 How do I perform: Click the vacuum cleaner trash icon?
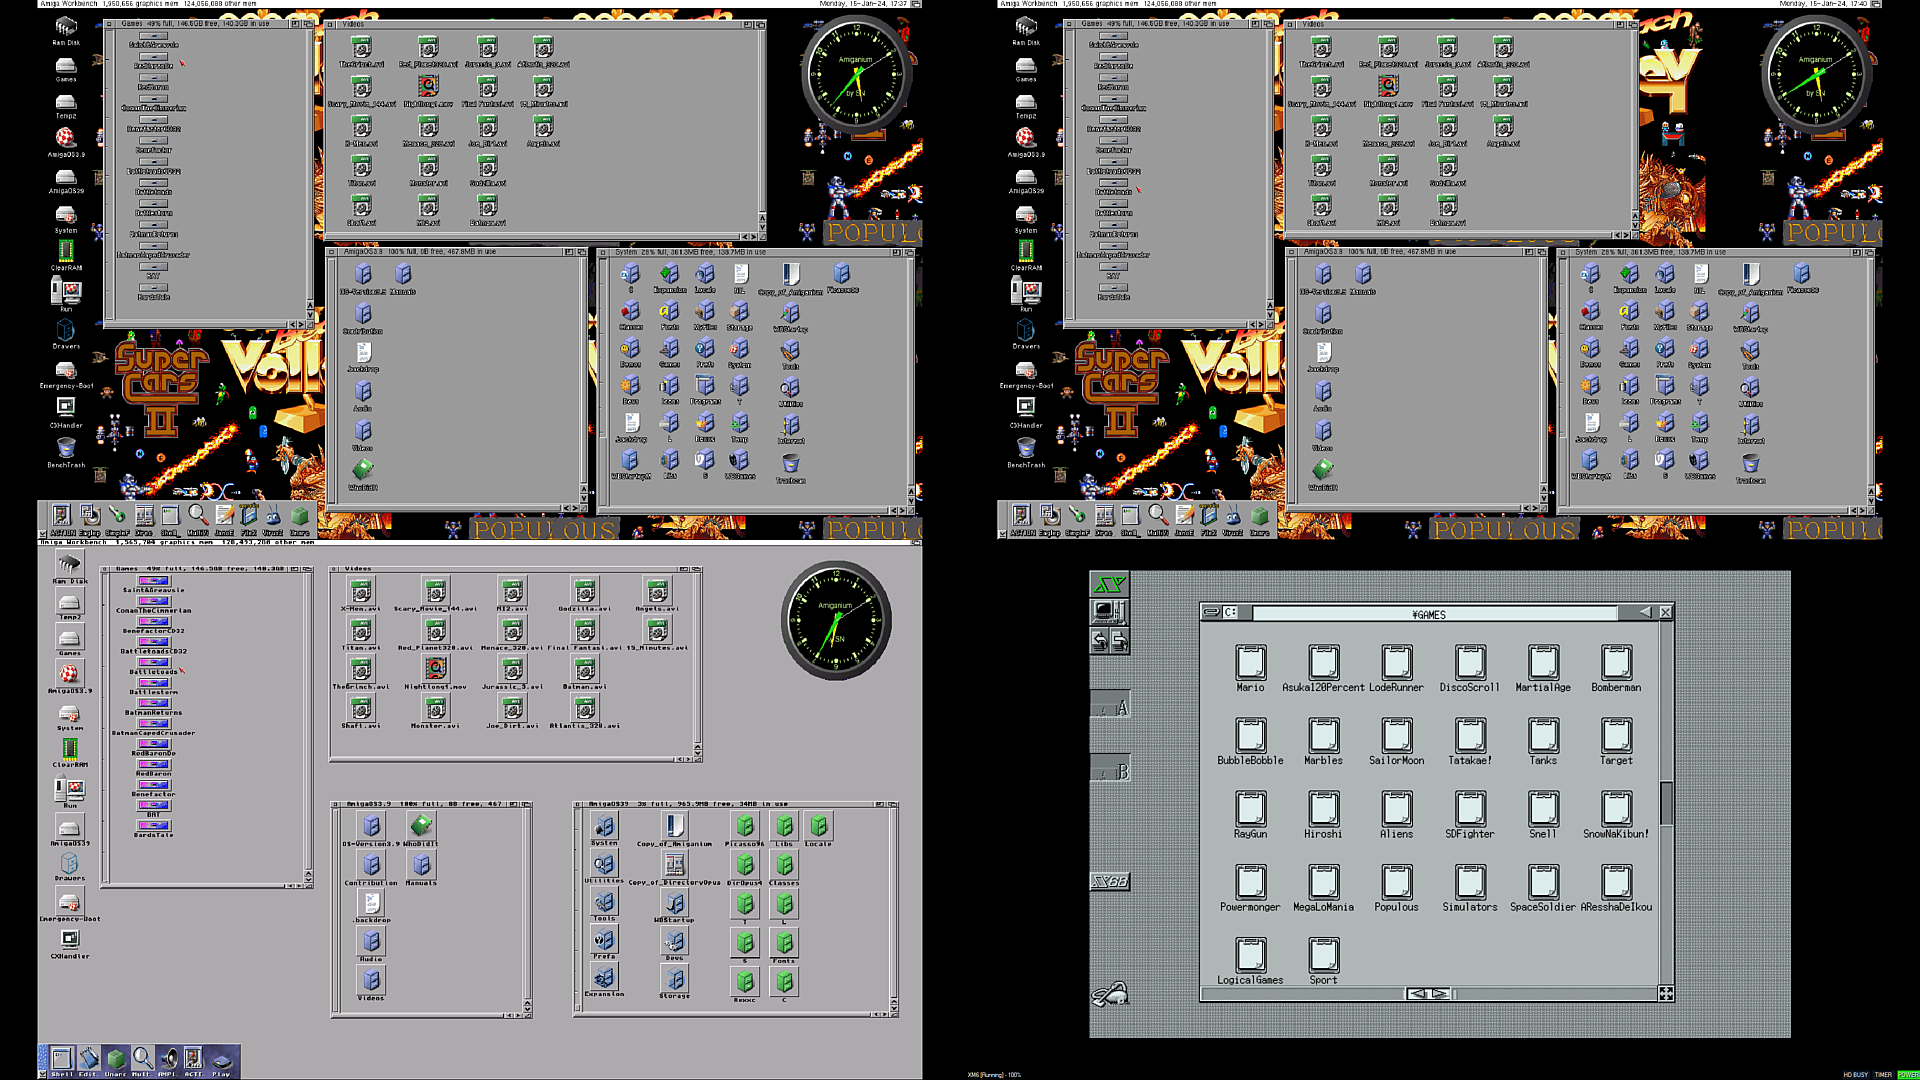click(1109, 994)
